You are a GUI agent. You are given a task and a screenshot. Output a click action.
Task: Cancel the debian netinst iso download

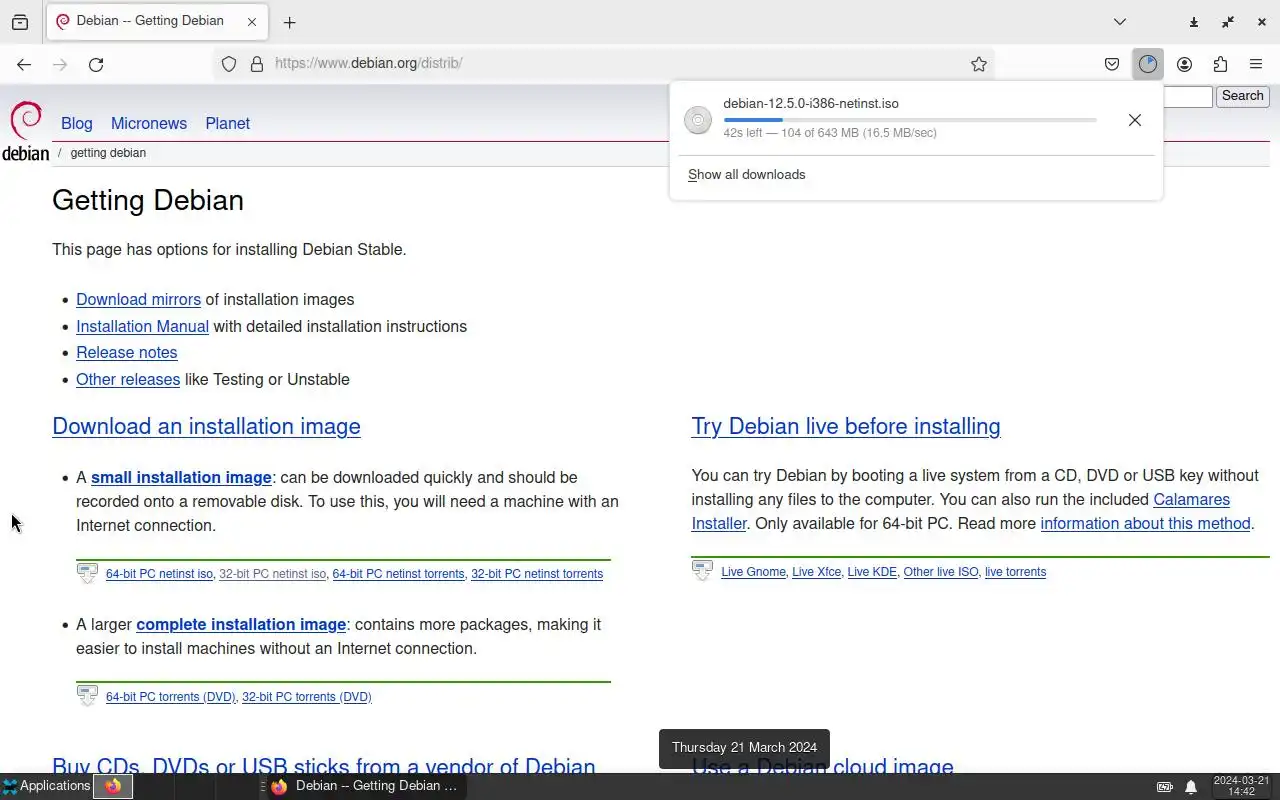pos(1134,120)
